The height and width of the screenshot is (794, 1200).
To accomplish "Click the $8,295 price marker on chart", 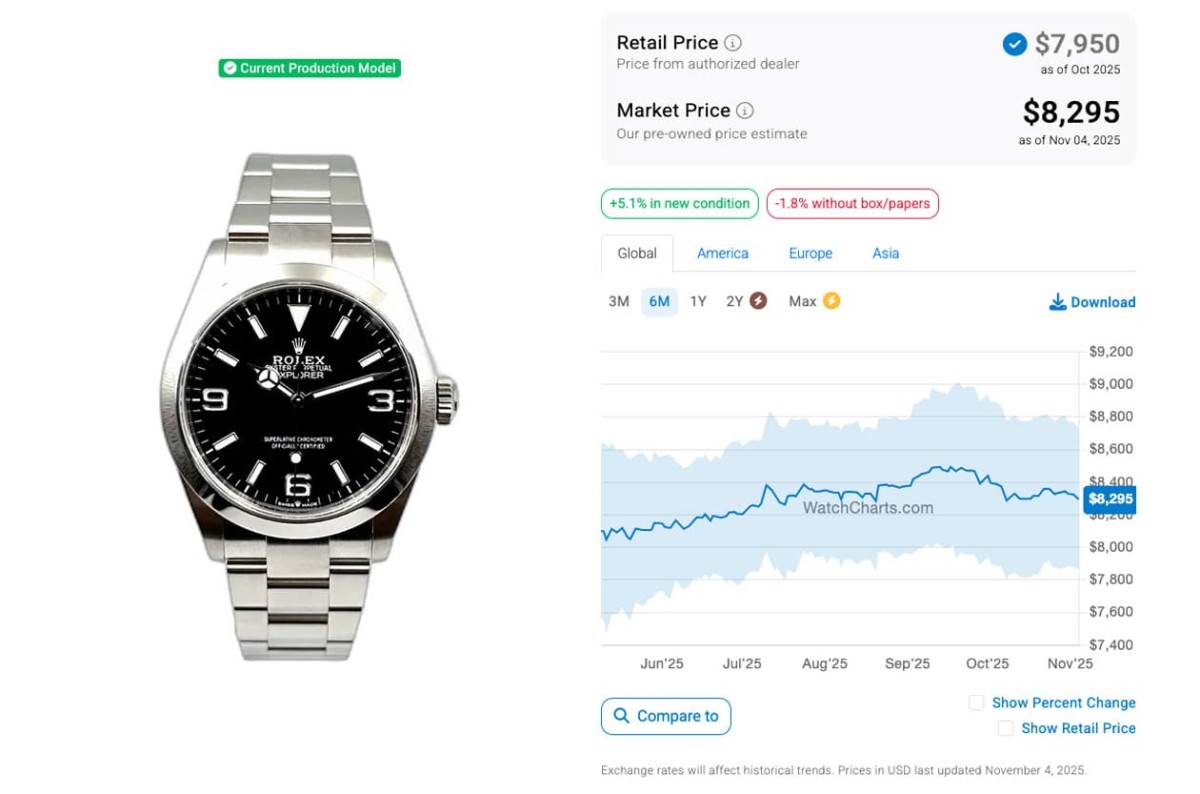I will (x=1110, y=499).
